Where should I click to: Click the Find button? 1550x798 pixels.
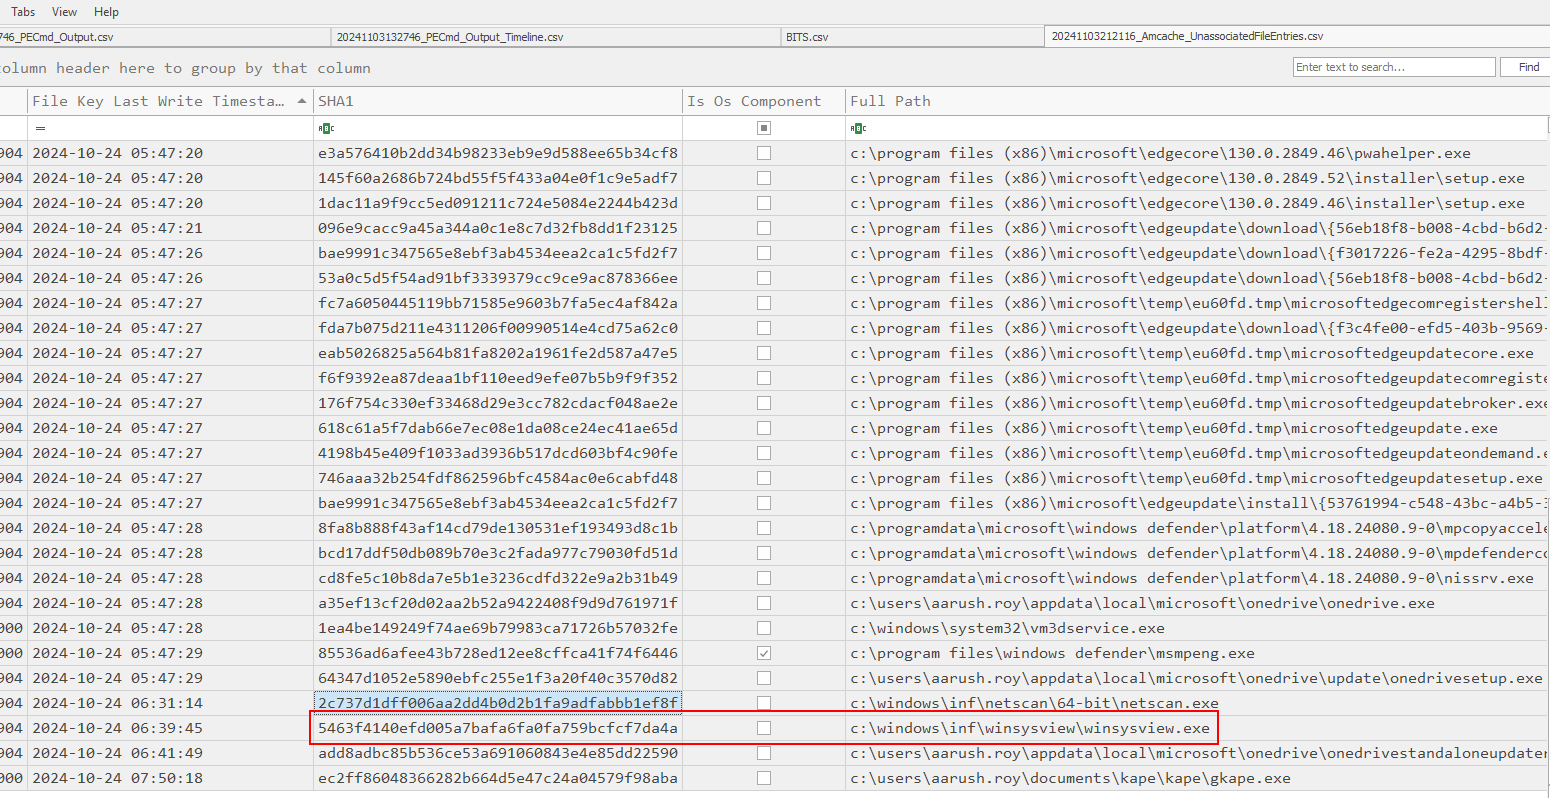(1529, 67)
